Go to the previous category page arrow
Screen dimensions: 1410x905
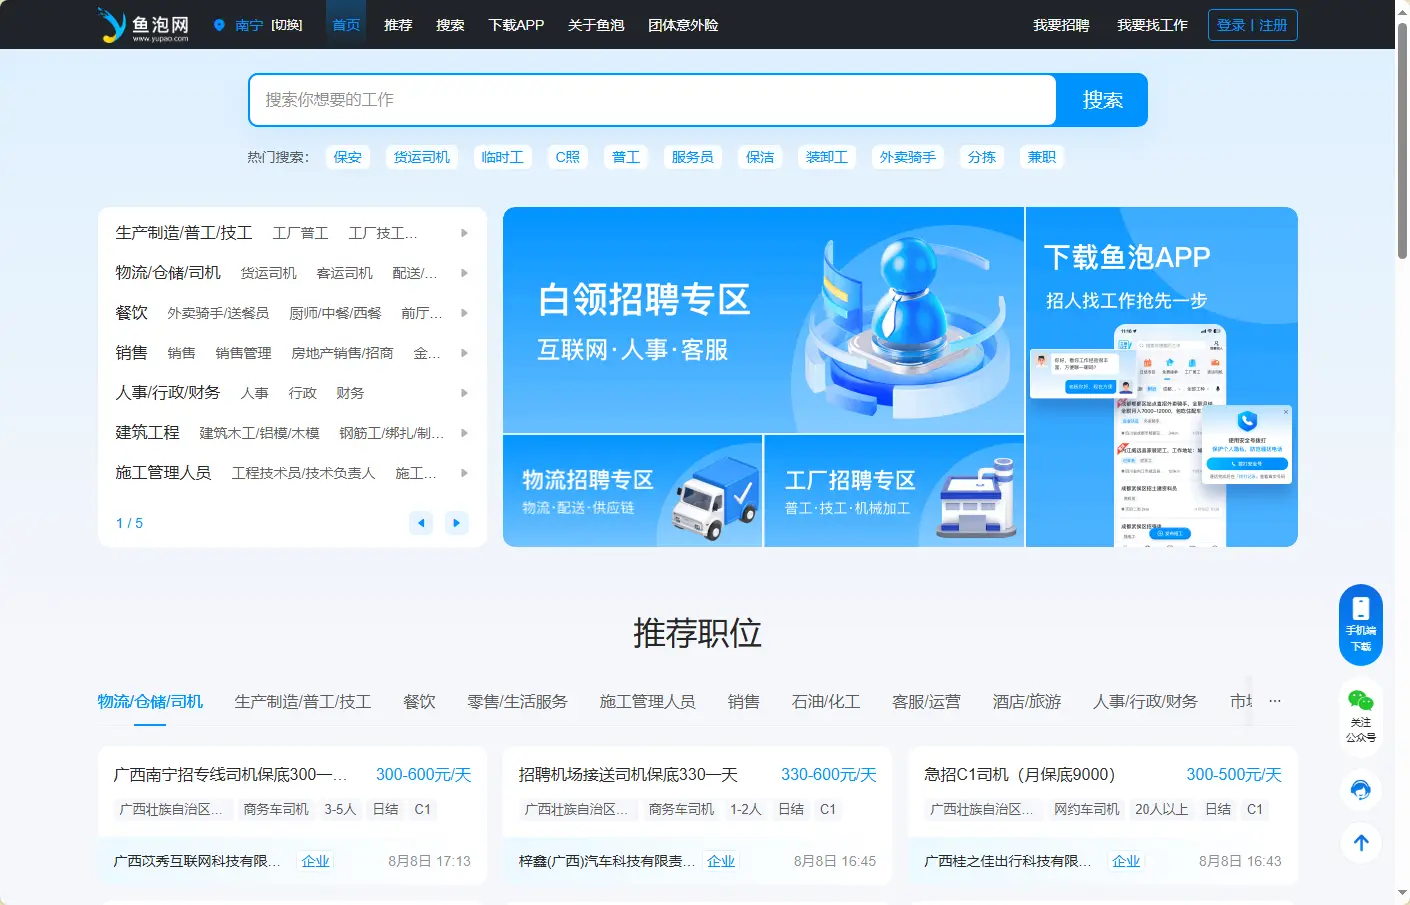point(421,523)
